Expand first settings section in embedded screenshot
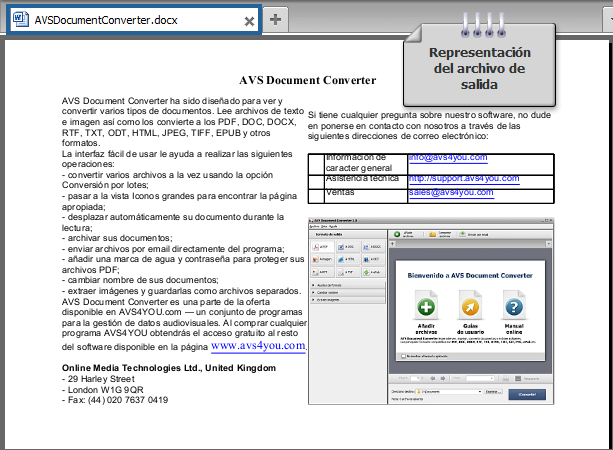This screenshot has width=613, height=450. coord(348,285)
